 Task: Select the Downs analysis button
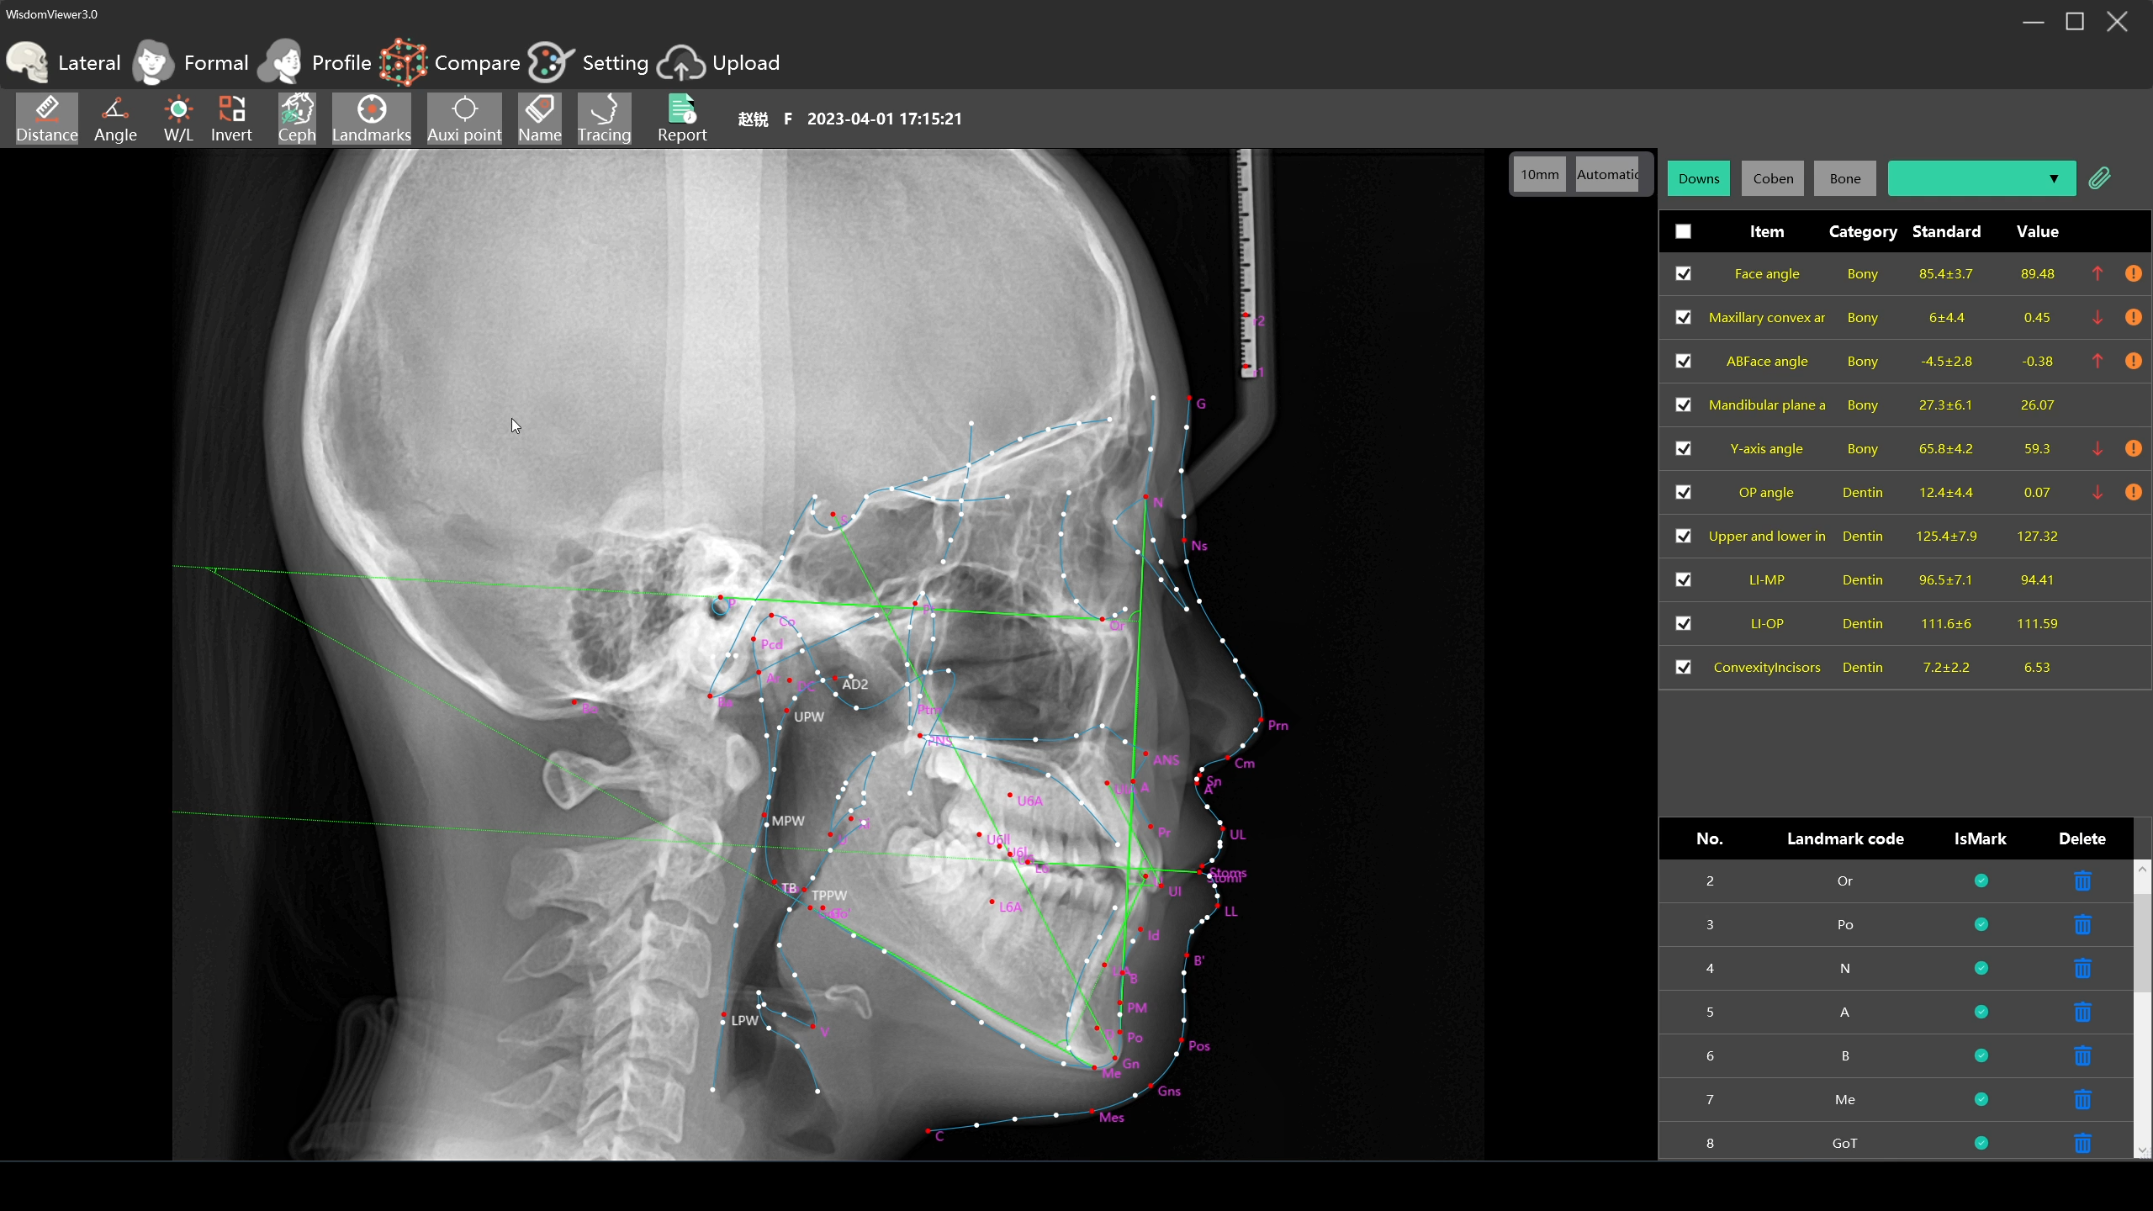click(1698, 178)
